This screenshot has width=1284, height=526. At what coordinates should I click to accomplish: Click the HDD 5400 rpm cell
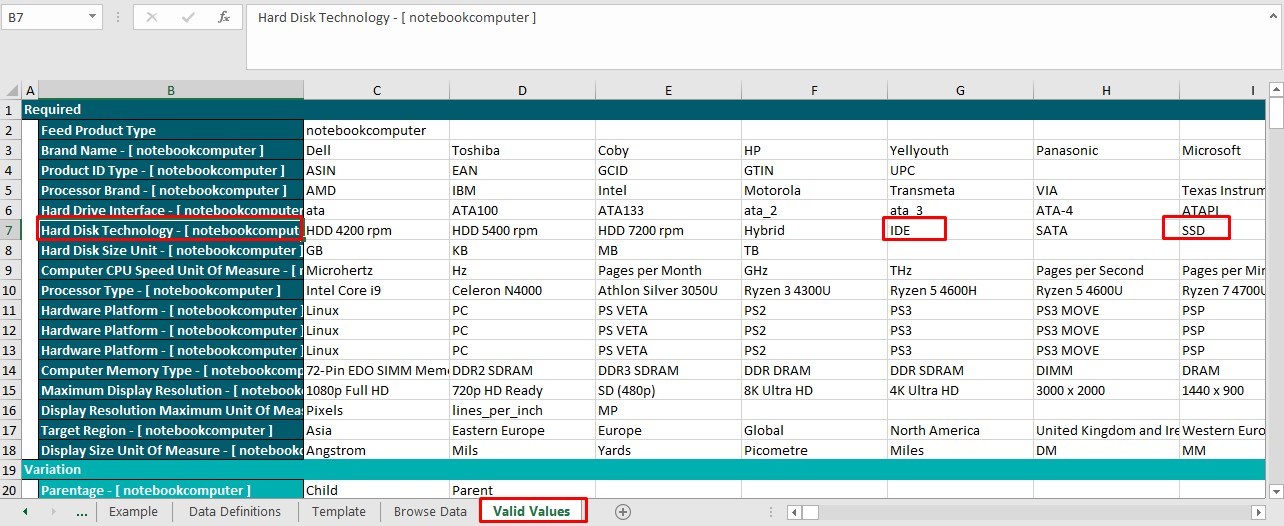[522, 230]
